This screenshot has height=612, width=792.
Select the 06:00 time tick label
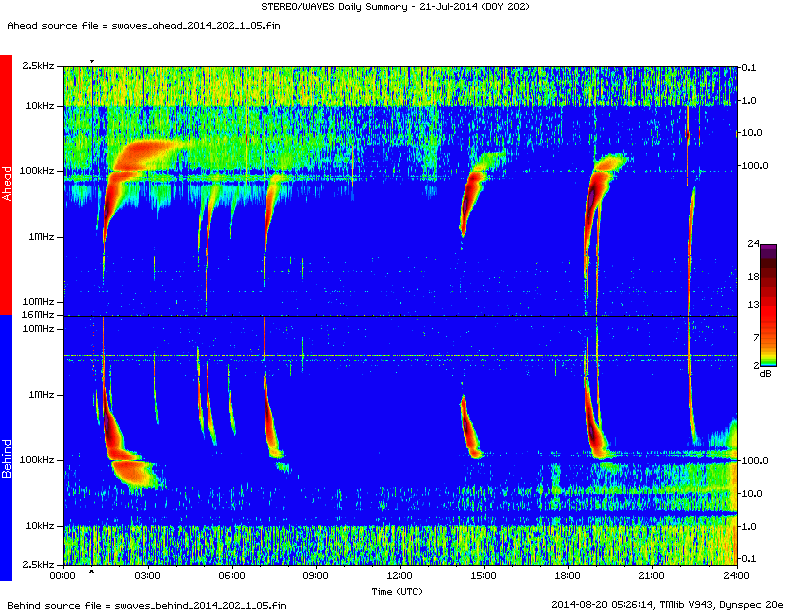tap(232, 576)
